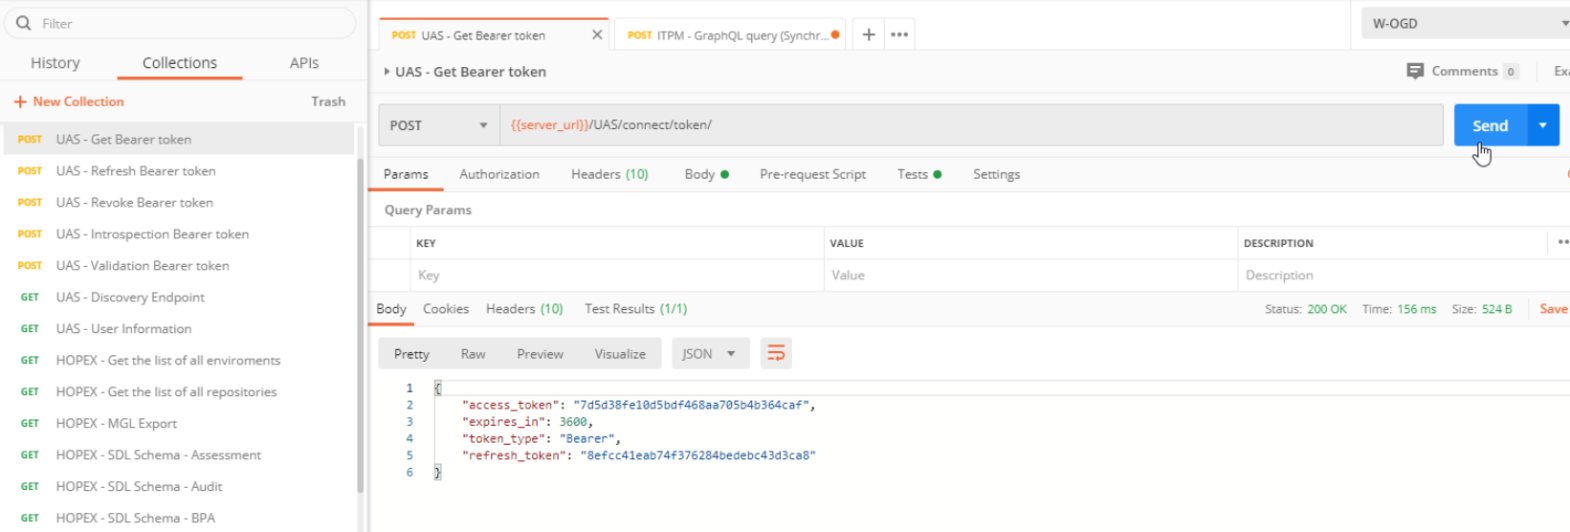Click the Trash link
Viewport: 1570px width, 532px height.
(x=328, y=102)
